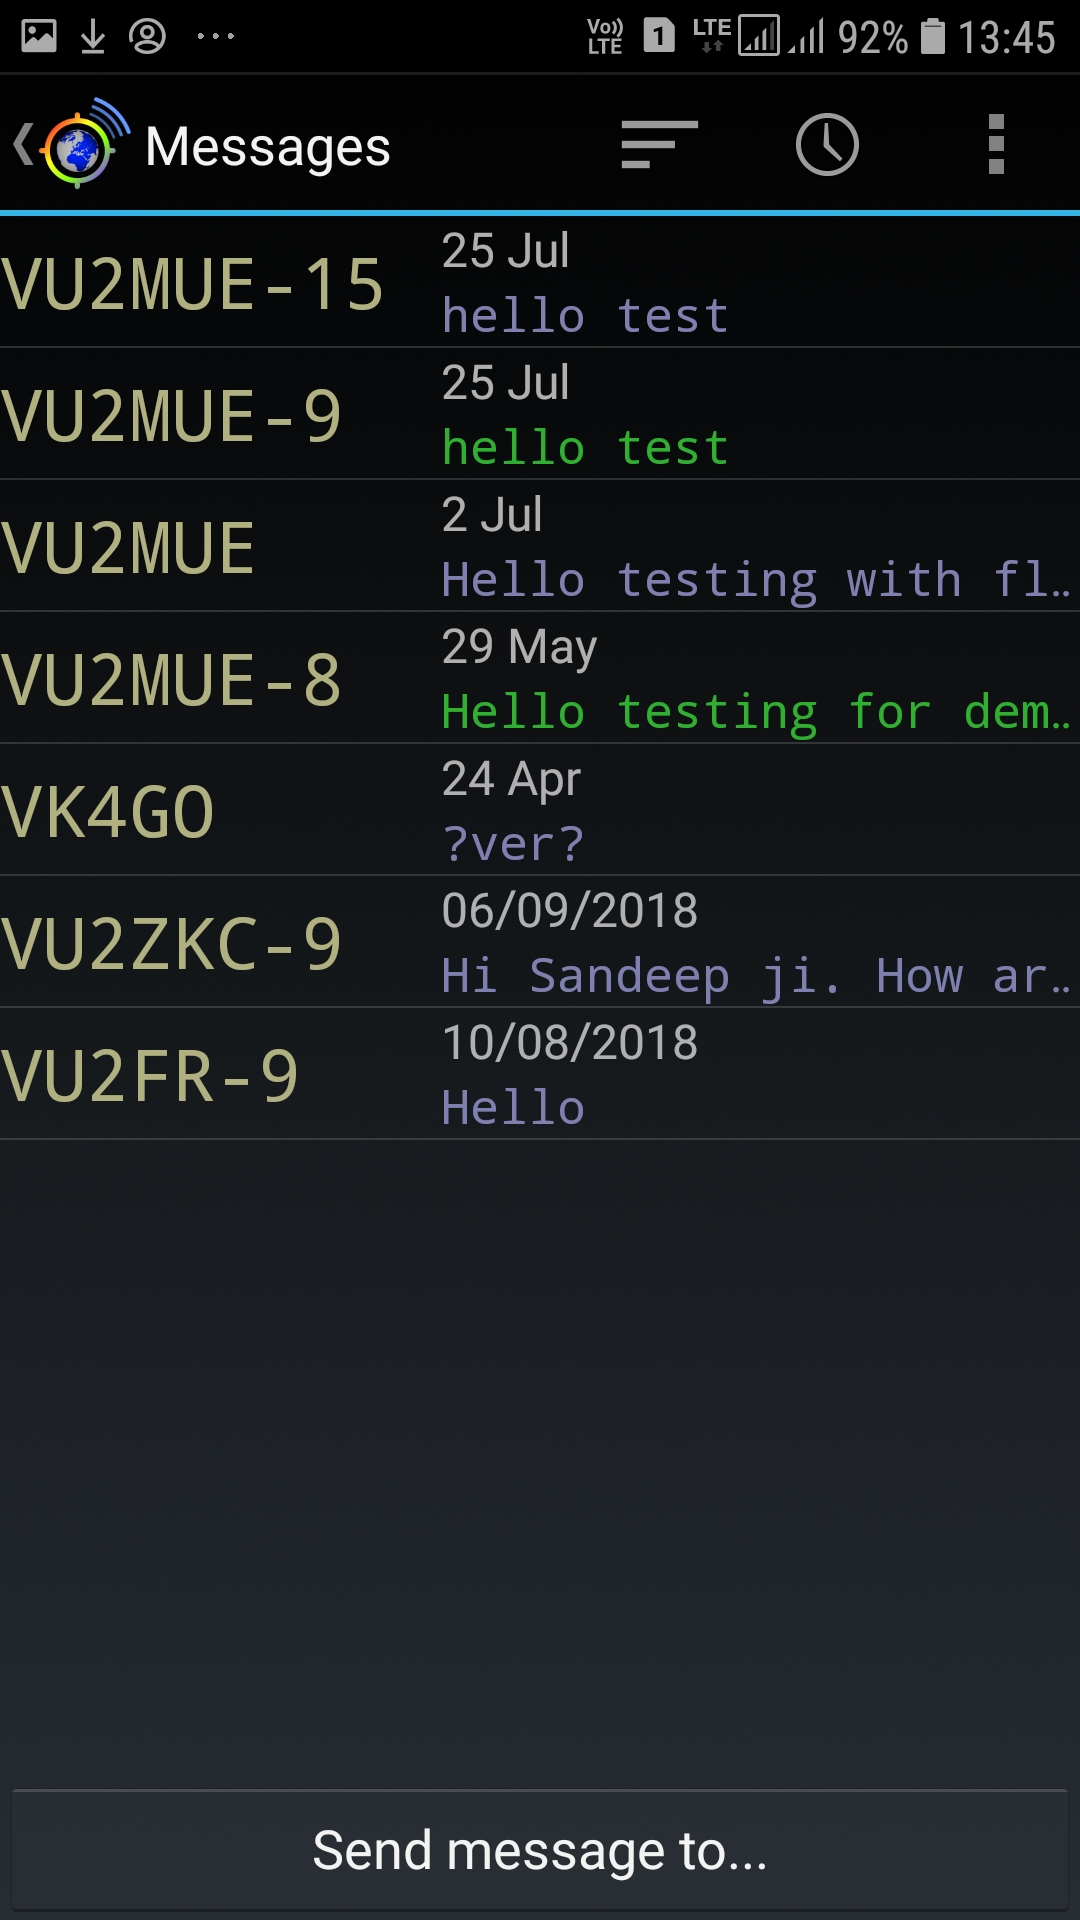Open the sort lines icon in toolbar
Viewport: 1080px width, 1920px height.
(x=659, y=145)
